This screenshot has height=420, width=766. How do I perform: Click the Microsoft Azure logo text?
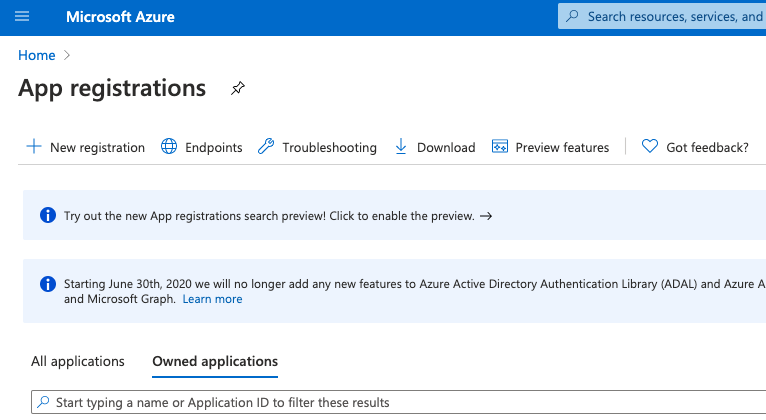[x=120, y=17]
